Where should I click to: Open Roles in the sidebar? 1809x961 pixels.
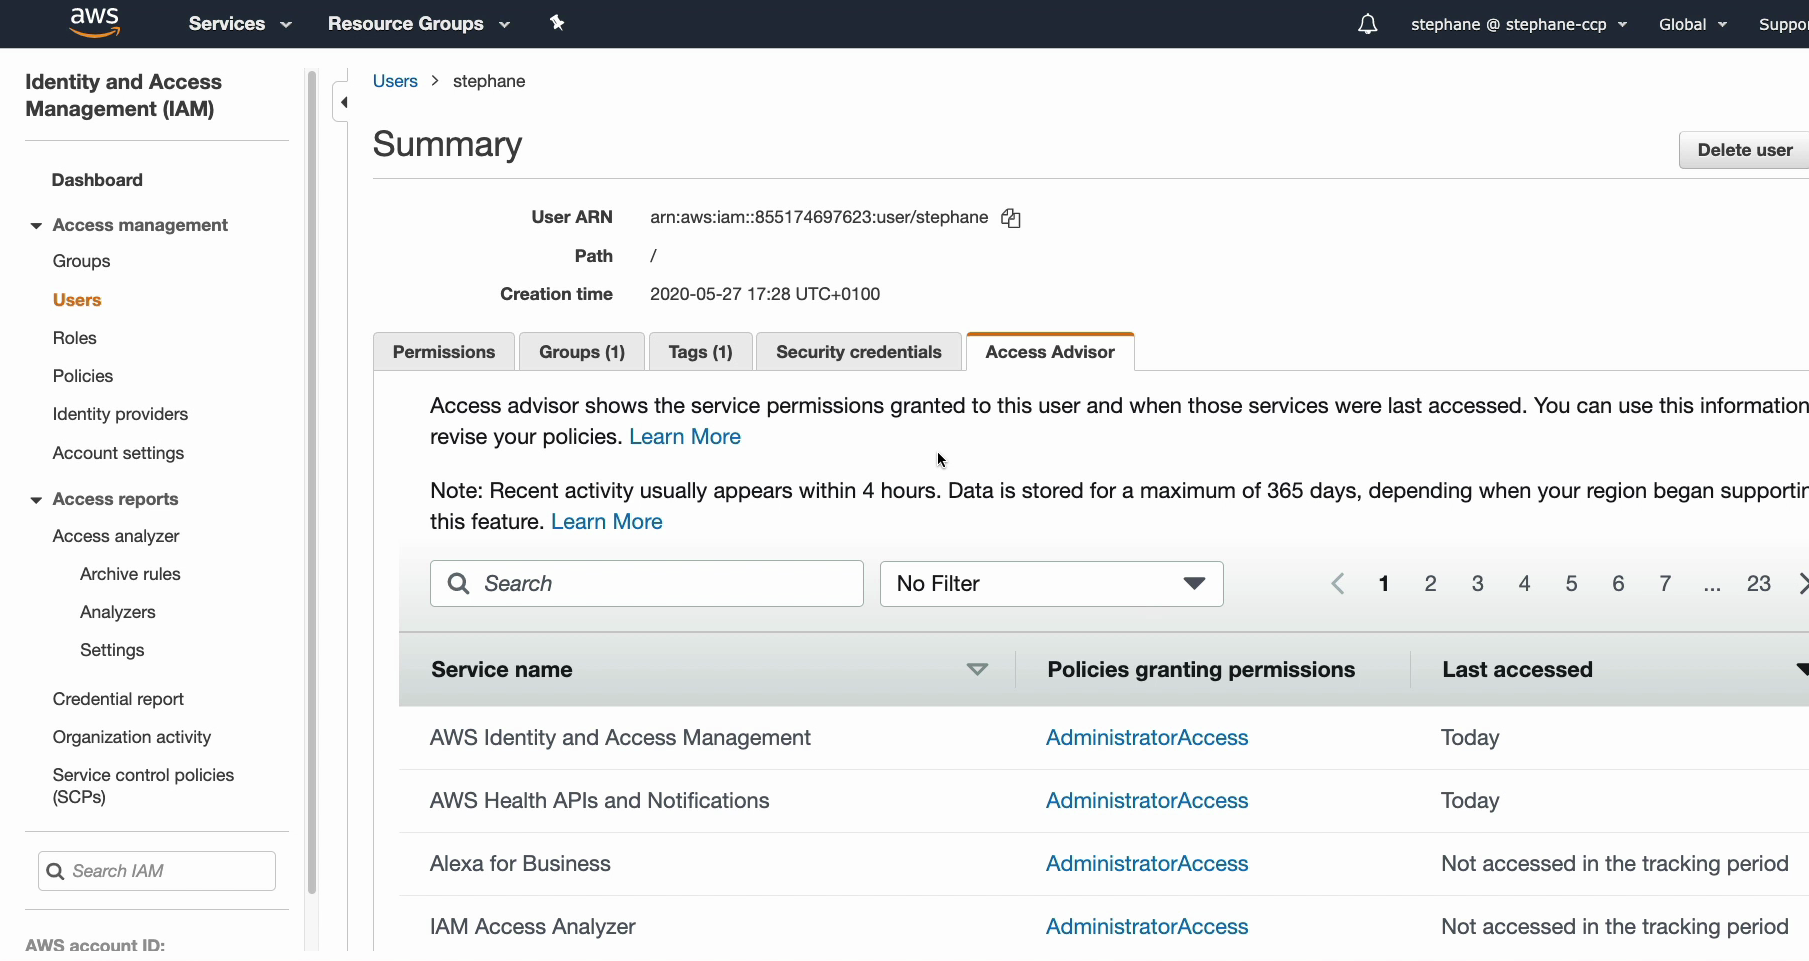(75, 338)
